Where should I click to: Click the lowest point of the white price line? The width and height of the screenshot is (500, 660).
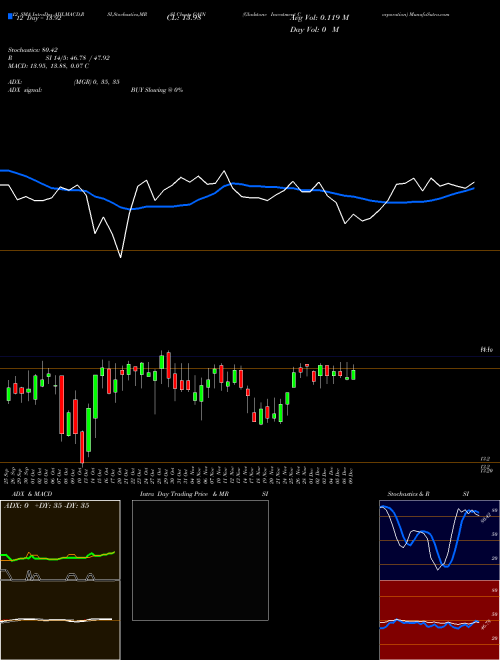point(121,257)
